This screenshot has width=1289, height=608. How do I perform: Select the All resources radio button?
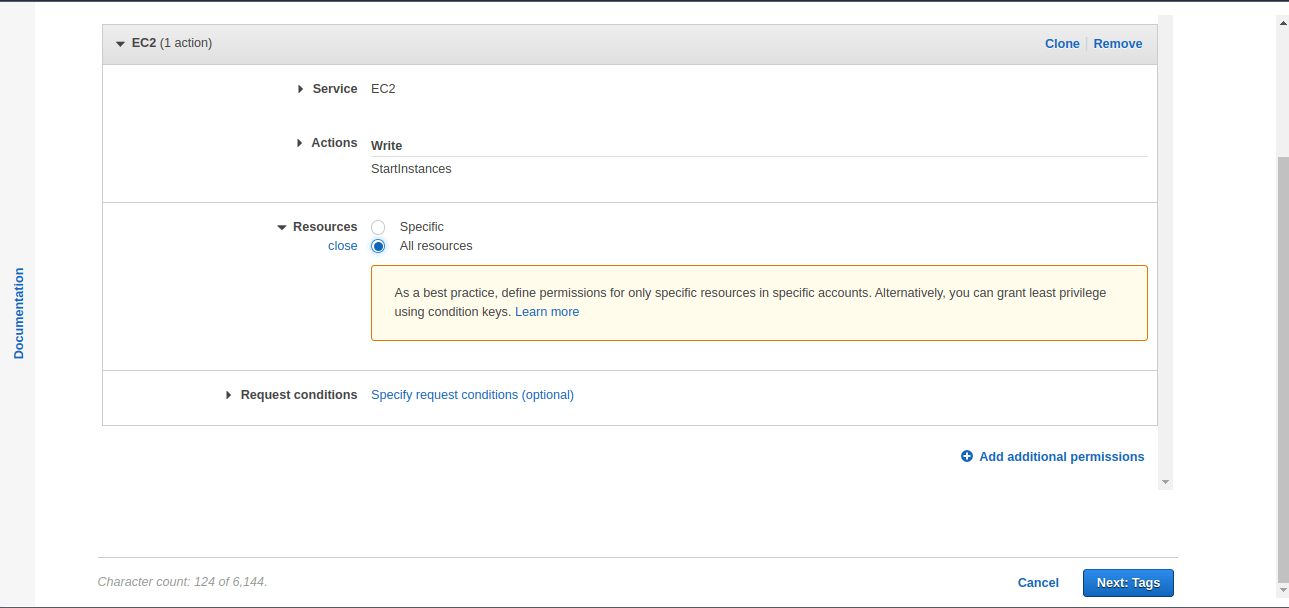point(378,246)
